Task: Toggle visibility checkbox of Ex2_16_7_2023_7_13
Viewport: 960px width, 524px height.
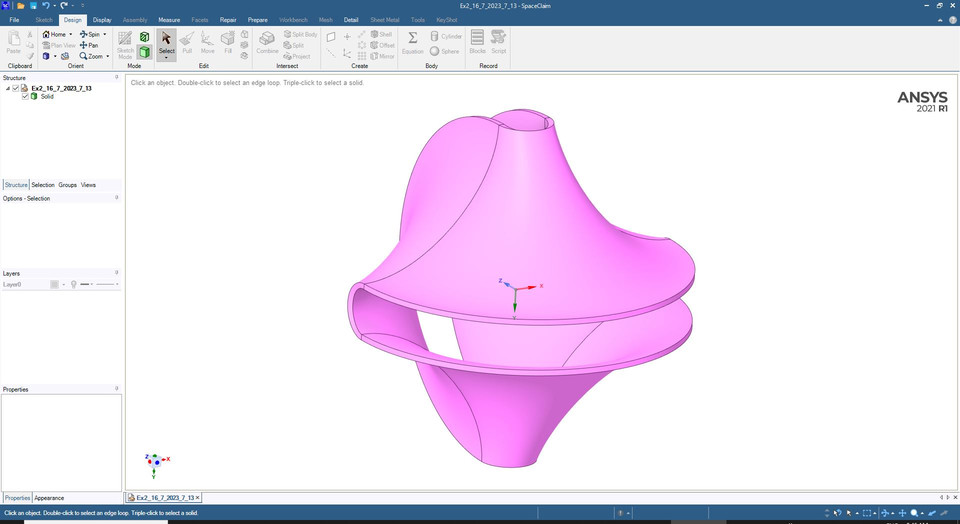Action: pos(16,88)
